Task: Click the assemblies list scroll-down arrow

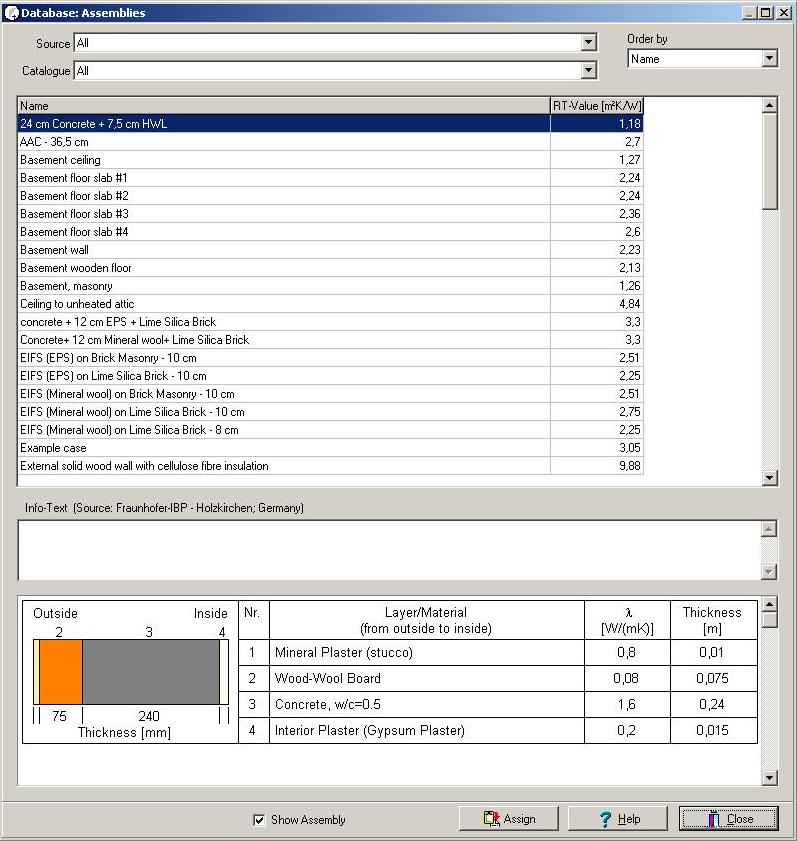Action: (x=770, y=477)
